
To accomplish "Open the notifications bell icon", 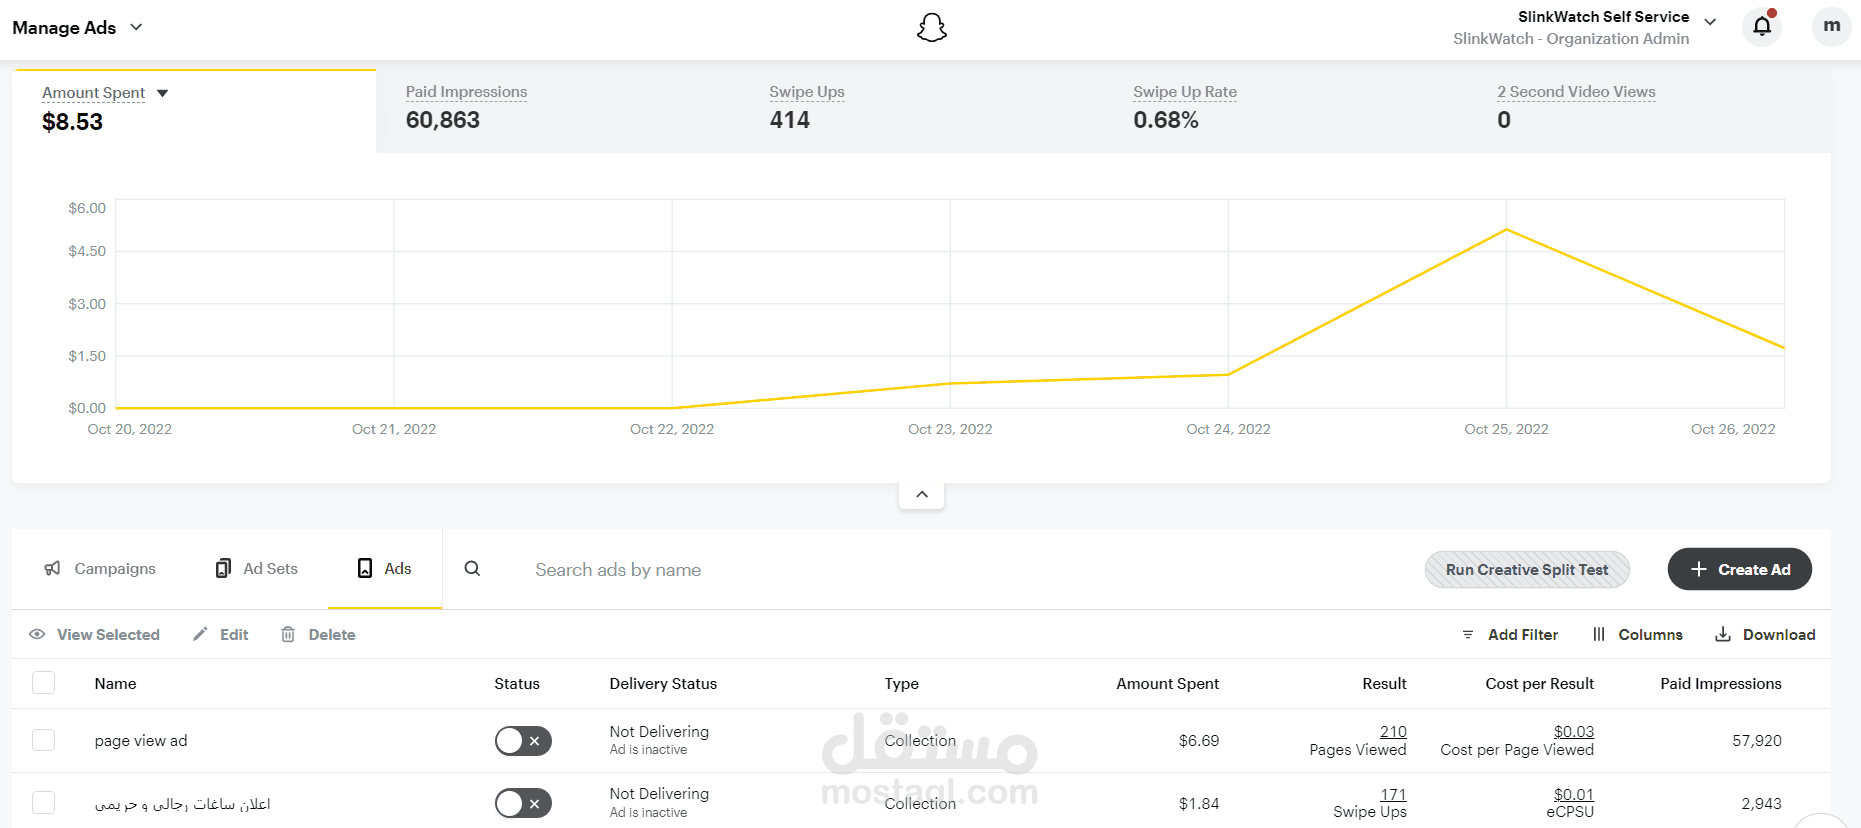I will 1762,26.
